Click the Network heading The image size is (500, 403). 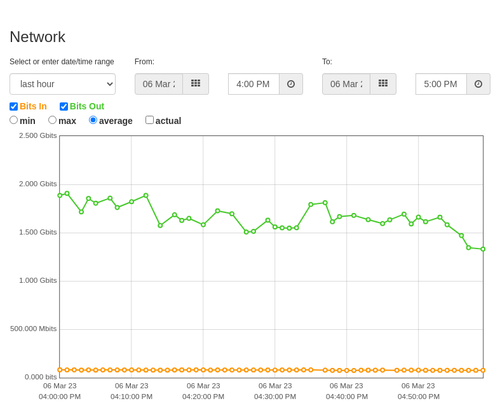coord(37,37)
